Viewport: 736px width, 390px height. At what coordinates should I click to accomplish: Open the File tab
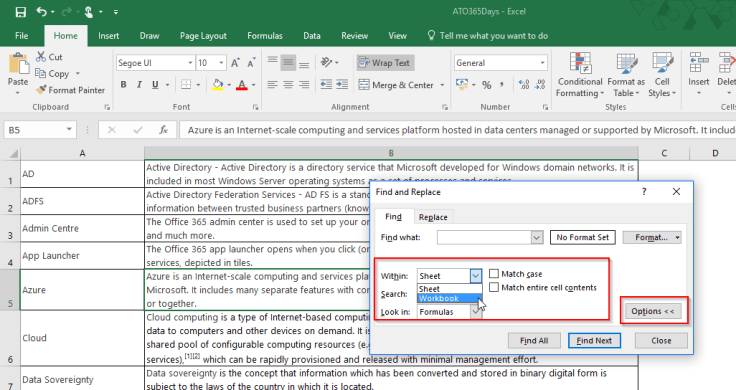tap(22, 36)
